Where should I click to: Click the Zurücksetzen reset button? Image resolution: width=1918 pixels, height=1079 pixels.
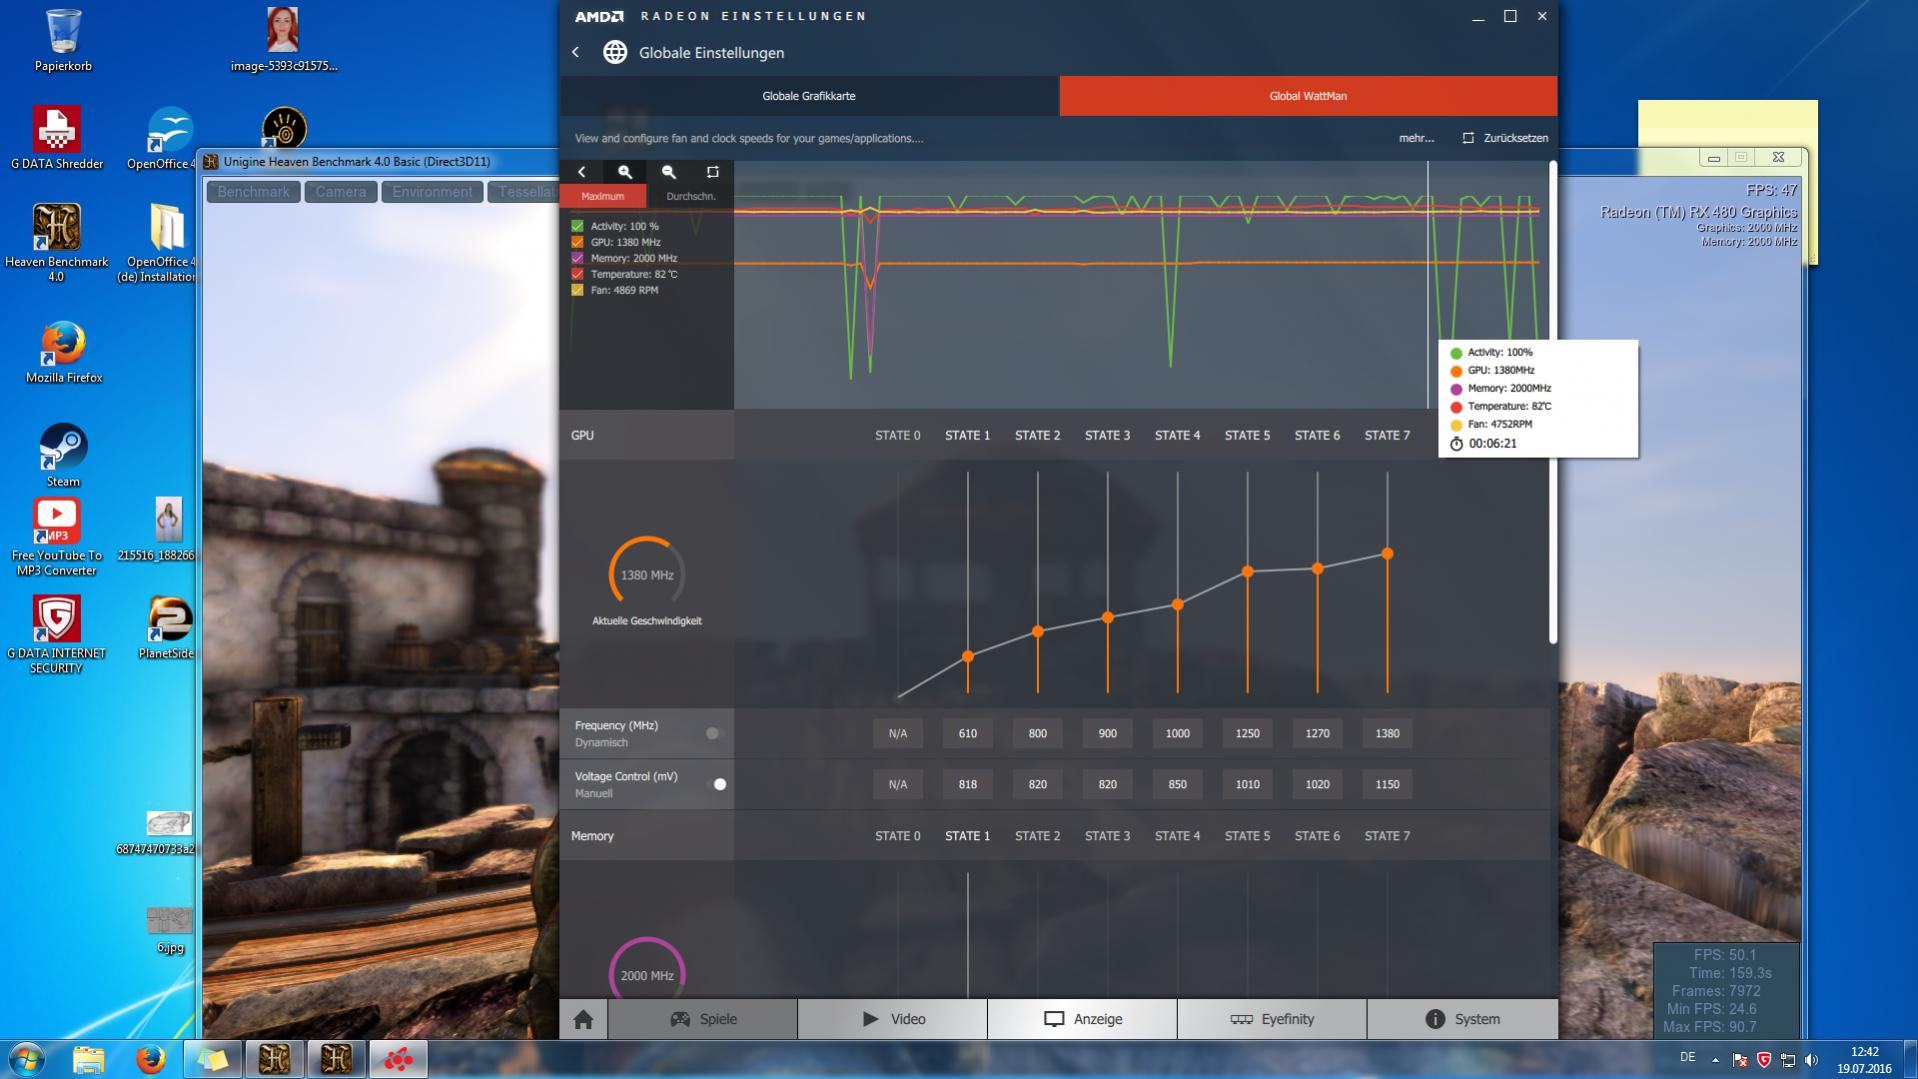coord(1505,138)
